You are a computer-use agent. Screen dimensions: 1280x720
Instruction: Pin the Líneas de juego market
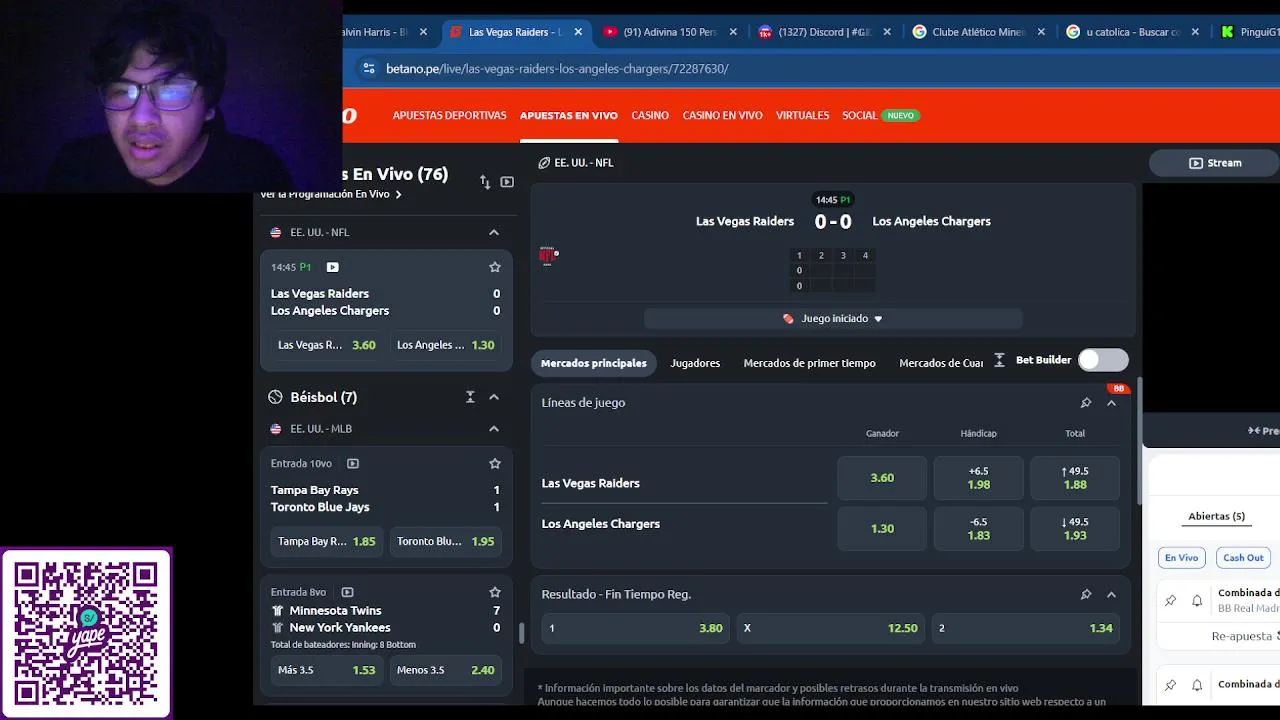tap(1086, 403)
